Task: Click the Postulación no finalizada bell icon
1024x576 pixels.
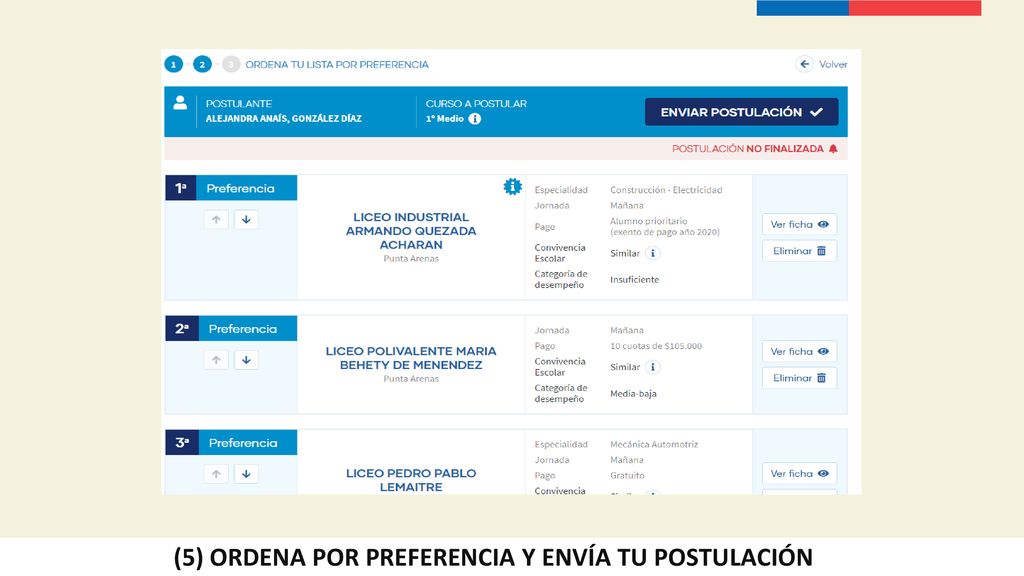Action: tap(833, 149)
